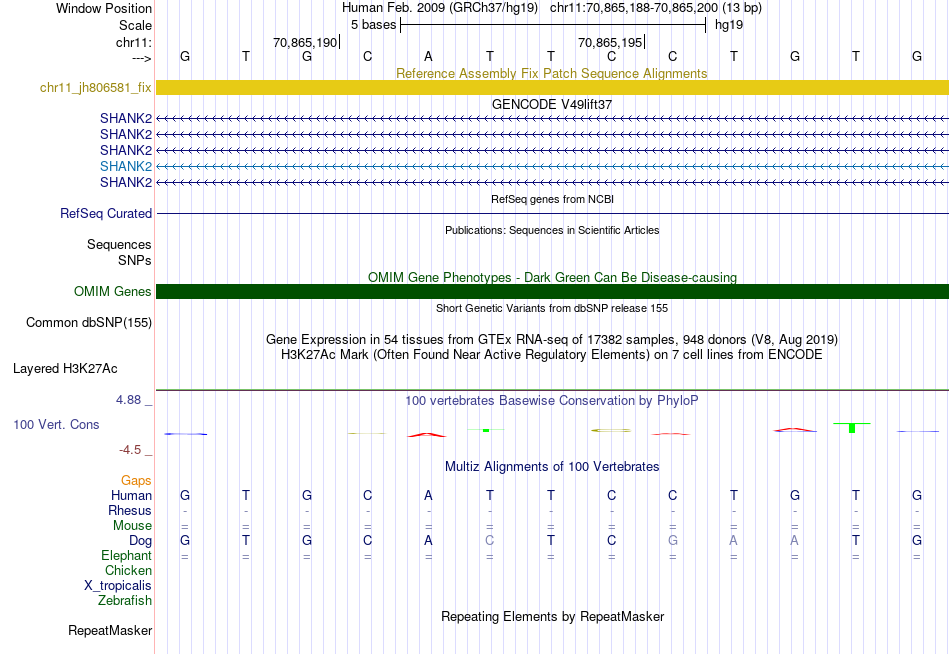Click the 5 bases scale bar line

click(553, 25)
